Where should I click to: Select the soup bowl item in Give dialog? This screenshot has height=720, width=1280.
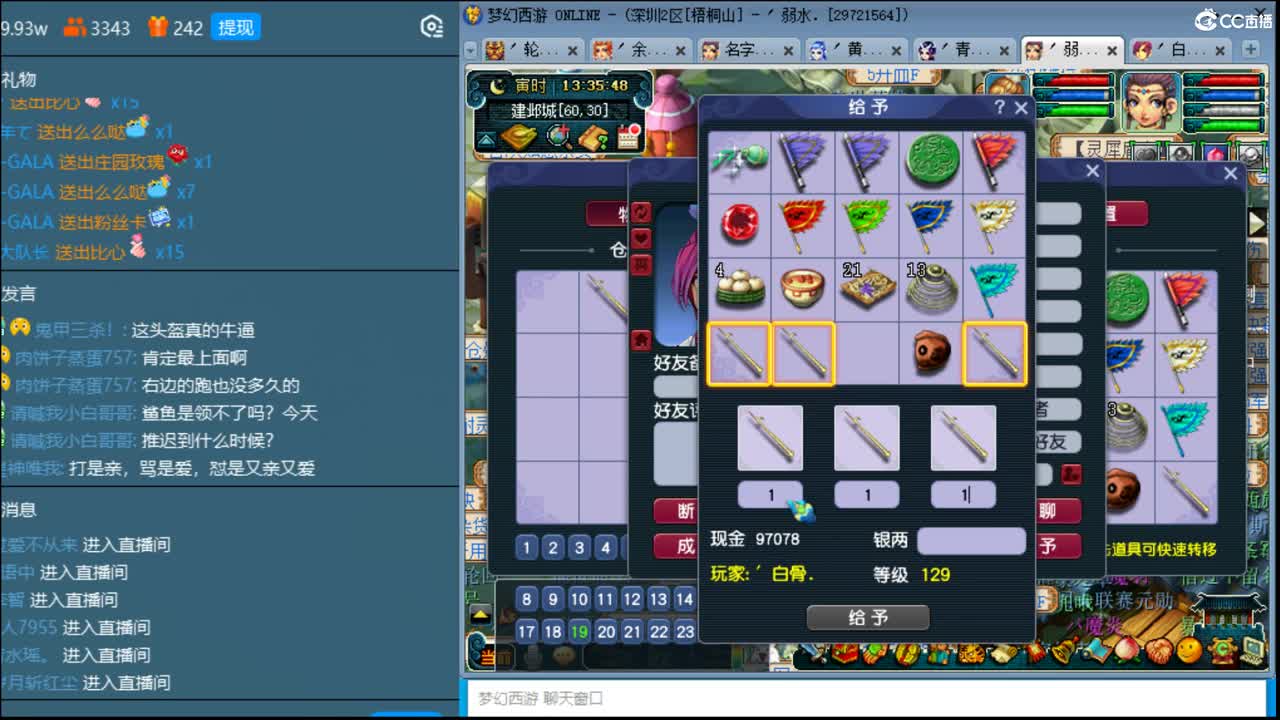tap(802, 289)
